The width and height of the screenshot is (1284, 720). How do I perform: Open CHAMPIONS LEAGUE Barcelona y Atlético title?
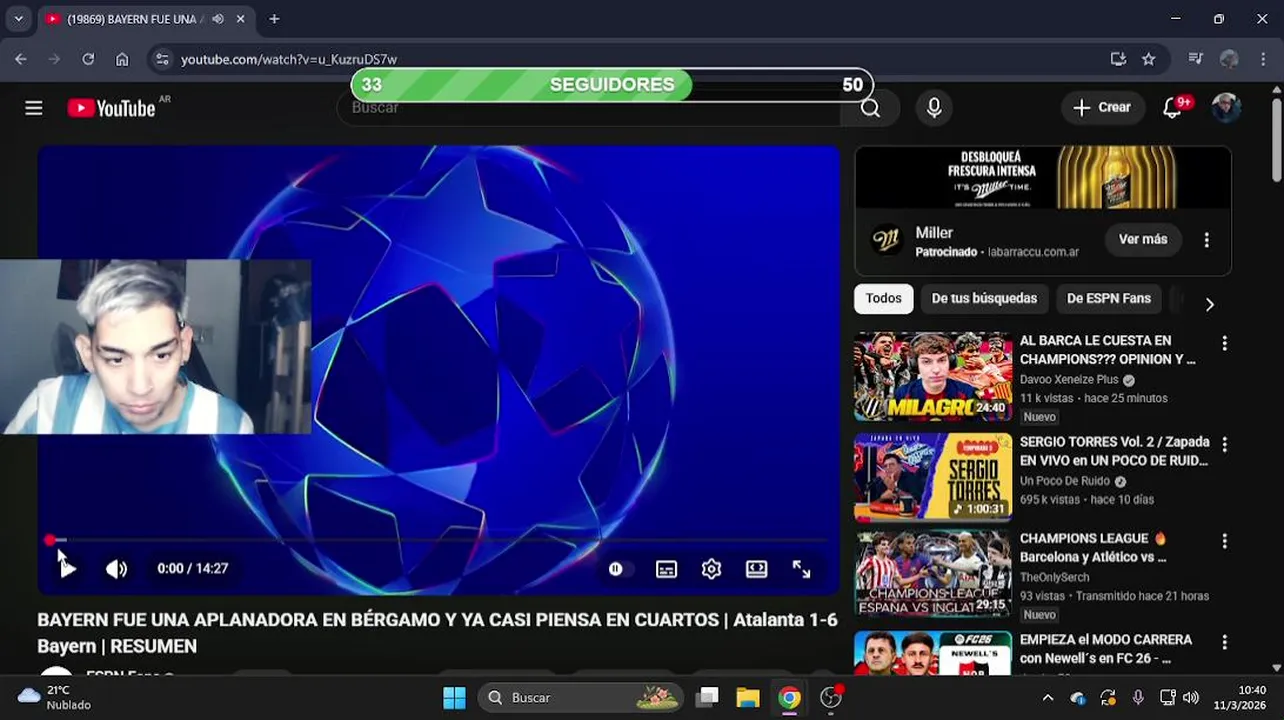tap(1093, 548)
